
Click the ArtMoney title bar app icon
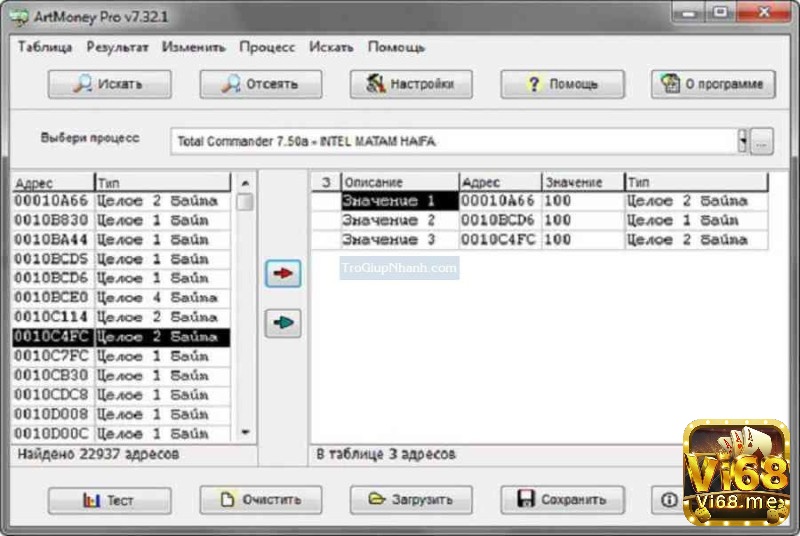(x=19, y=17)
